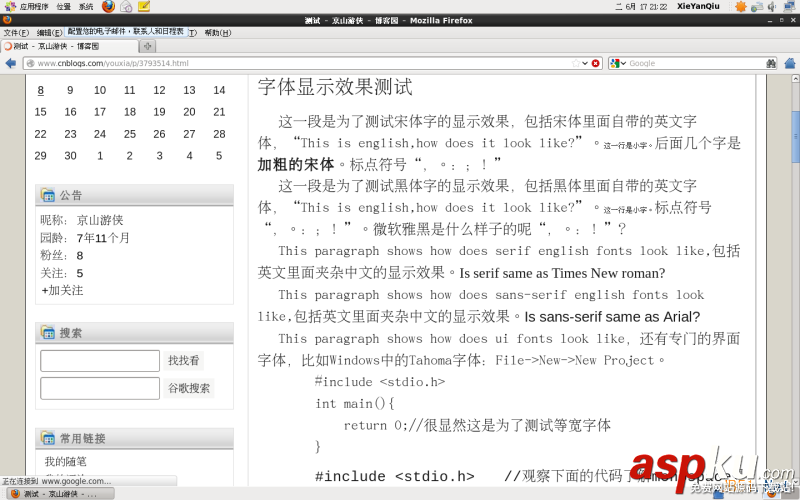Bookmark this page with the star icon
Image resolution: width=800 pixels, height=500 pixels.
(x=576, y=63)
